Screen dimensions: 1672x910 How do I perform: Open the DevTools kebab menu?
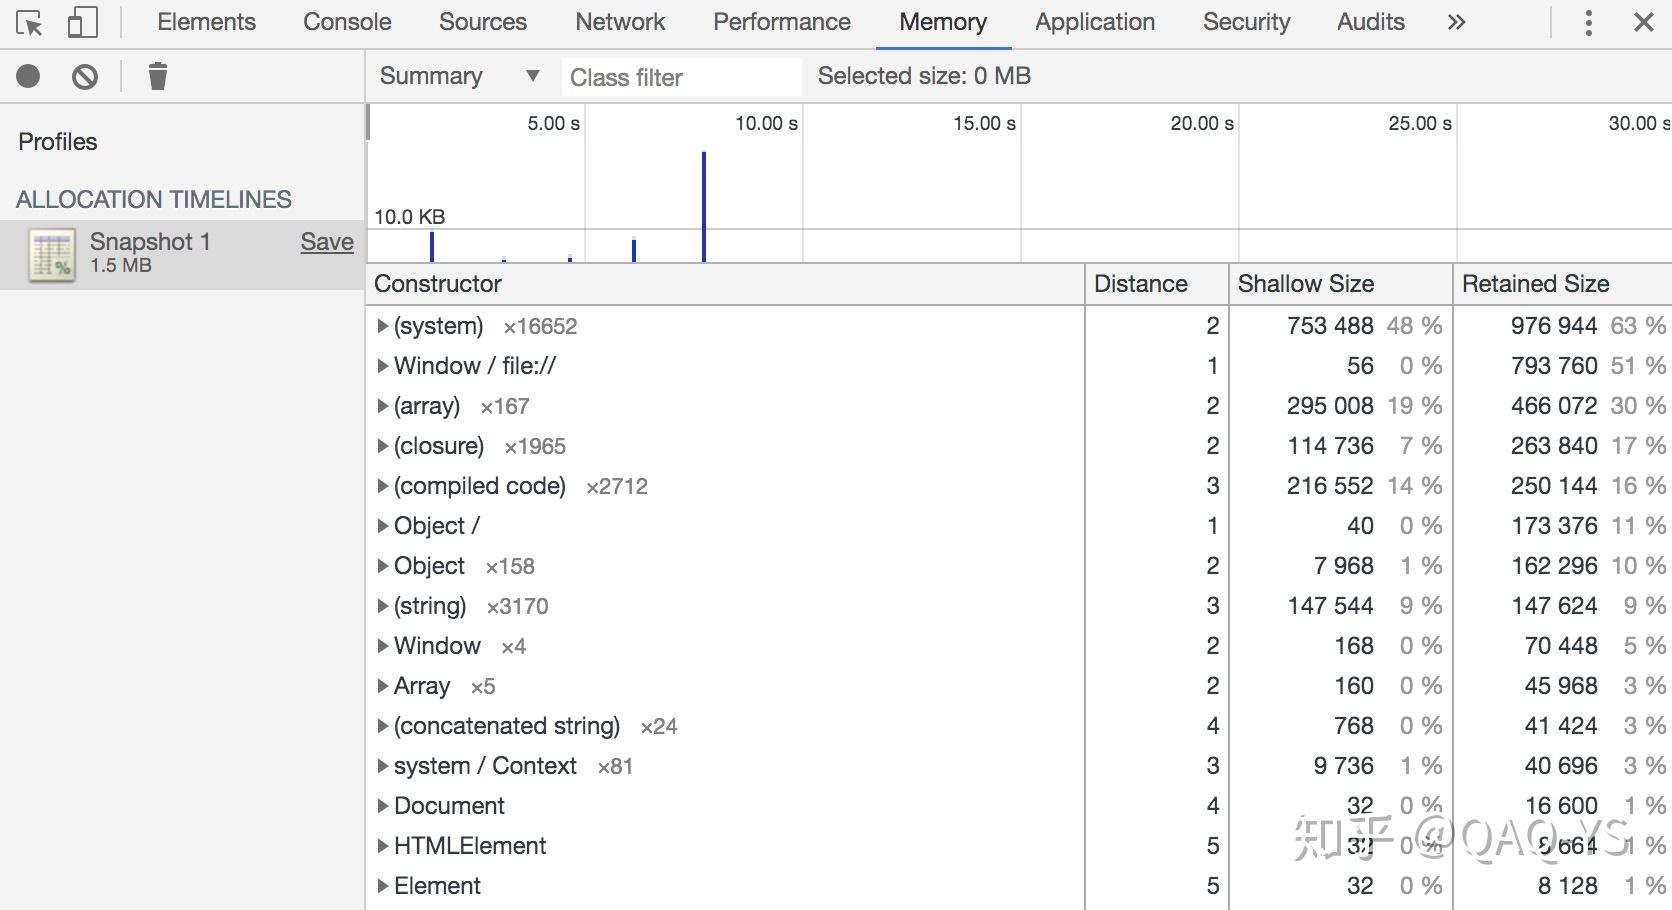[1588, 22]
